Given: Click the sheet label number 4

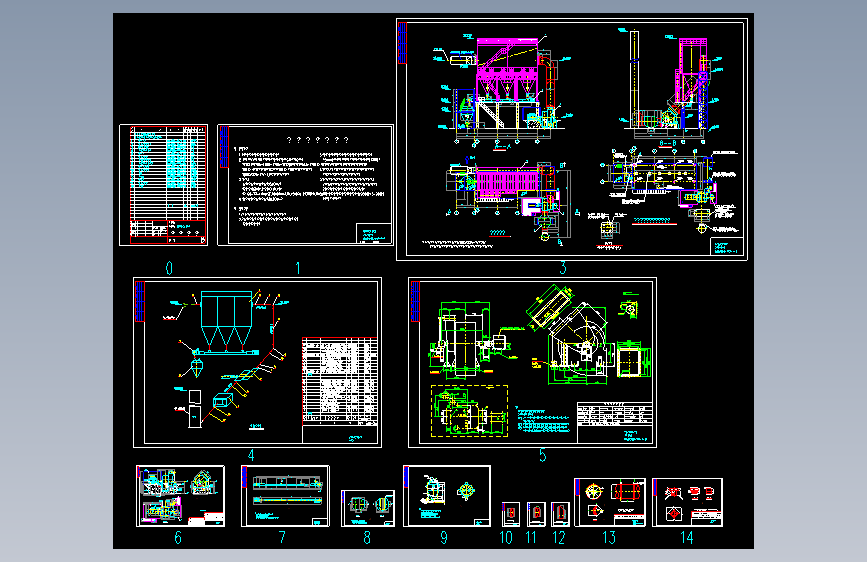Looking at the screenshot, I should tap(251, 455).
